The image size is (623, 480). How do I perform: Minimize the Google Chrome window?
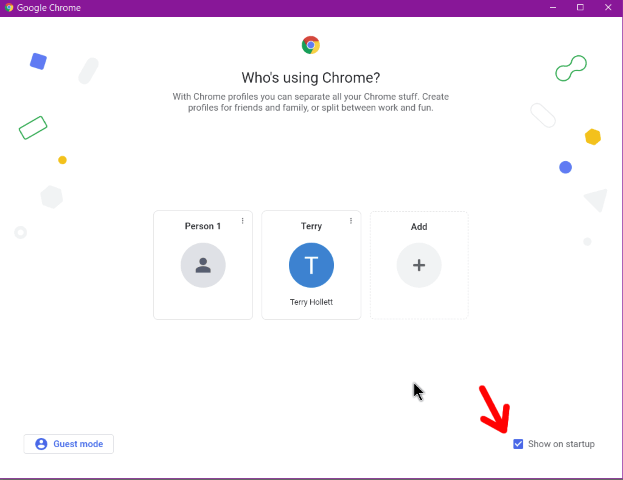(x=553, y=8)
